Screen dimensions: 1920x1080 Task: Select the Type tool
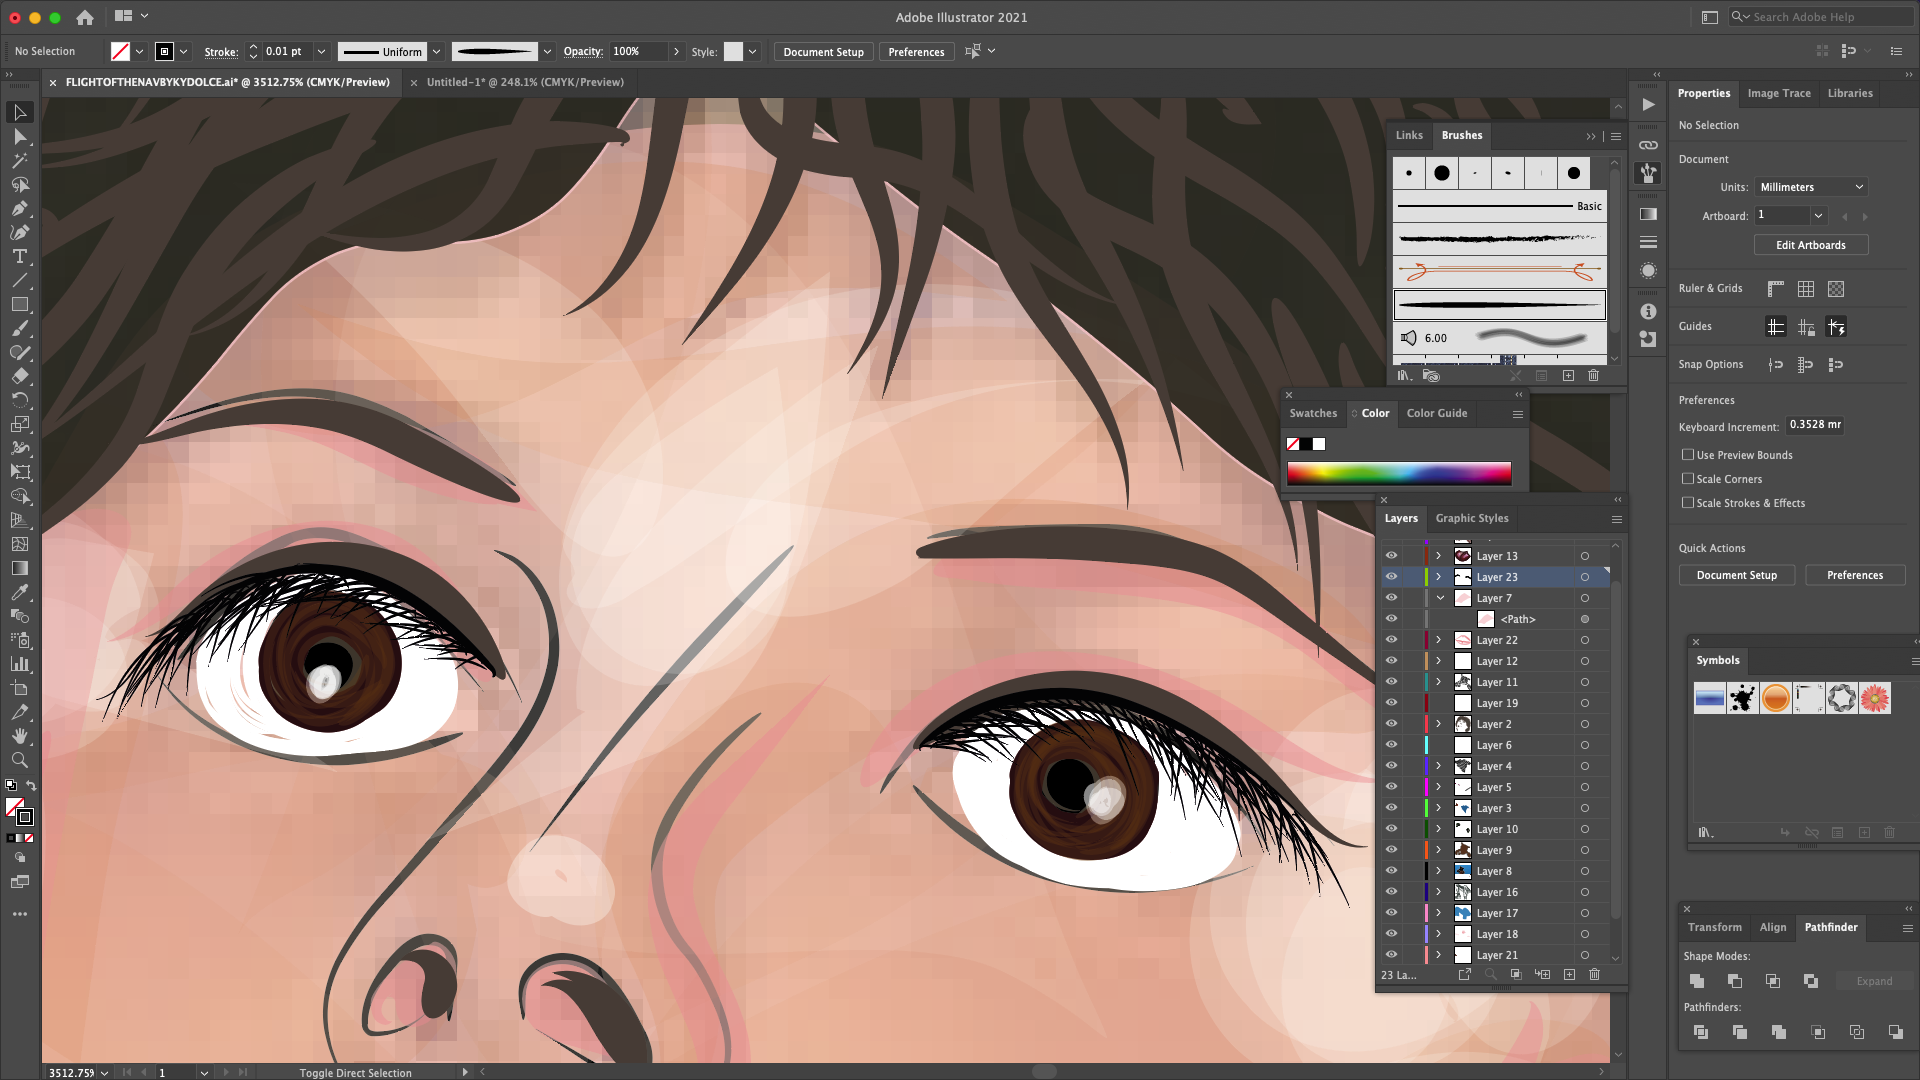(19, 257)
